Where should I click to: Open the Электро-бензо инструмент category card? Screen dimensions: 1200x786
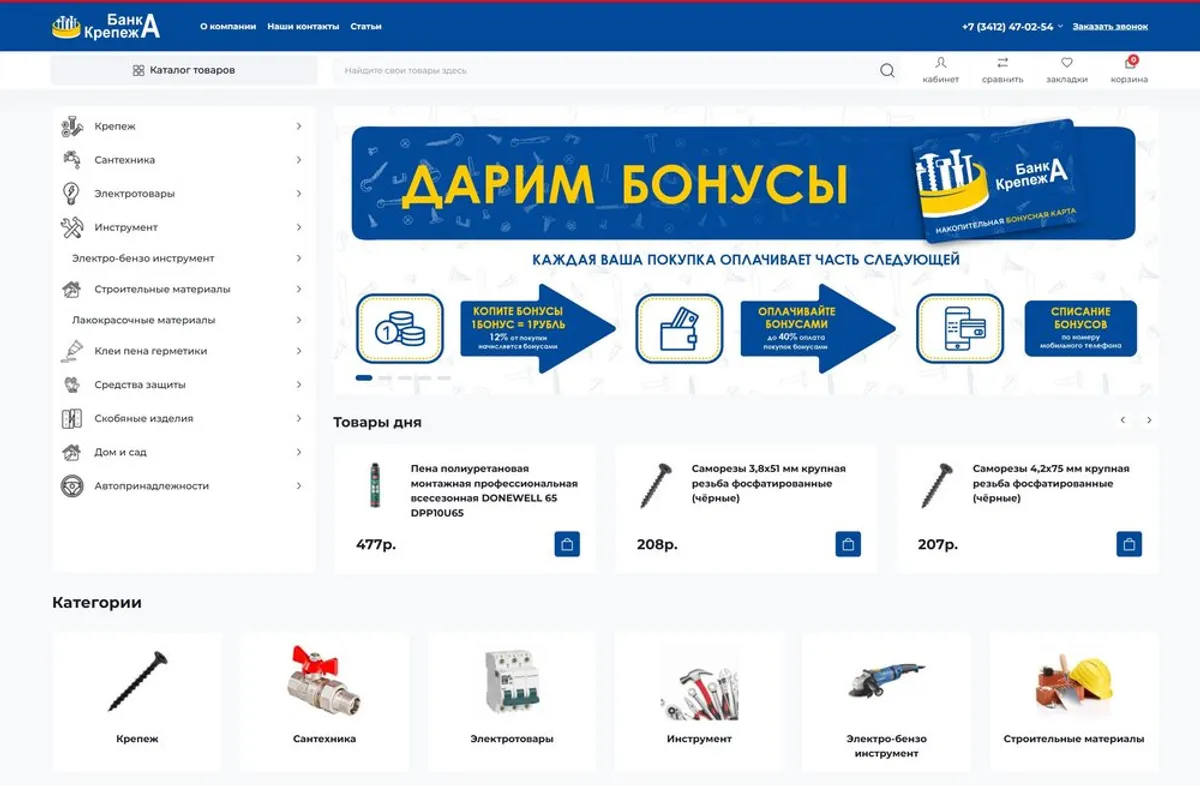886,702
